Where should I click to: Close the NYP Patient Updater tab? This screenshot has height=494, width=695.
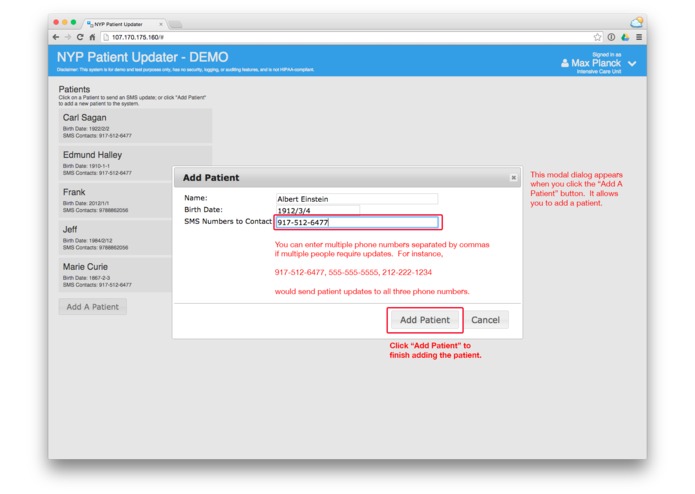pos(161,24)
